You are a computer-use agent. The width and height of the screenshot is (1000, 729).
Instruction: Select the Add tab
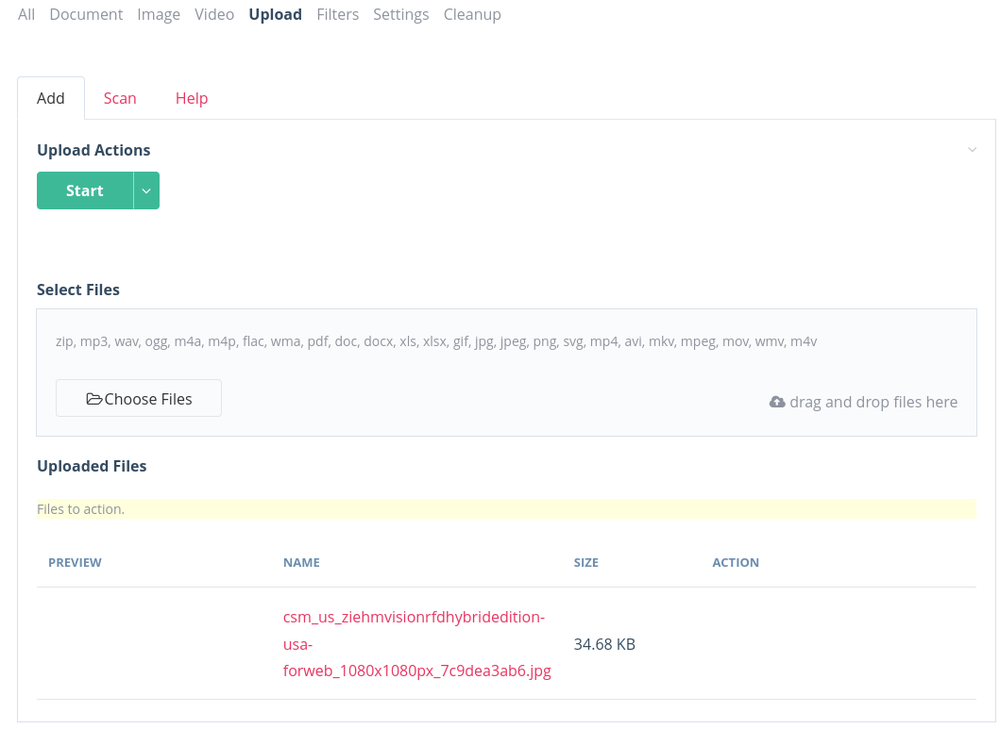pyautogui.click(x=51, y=98)
